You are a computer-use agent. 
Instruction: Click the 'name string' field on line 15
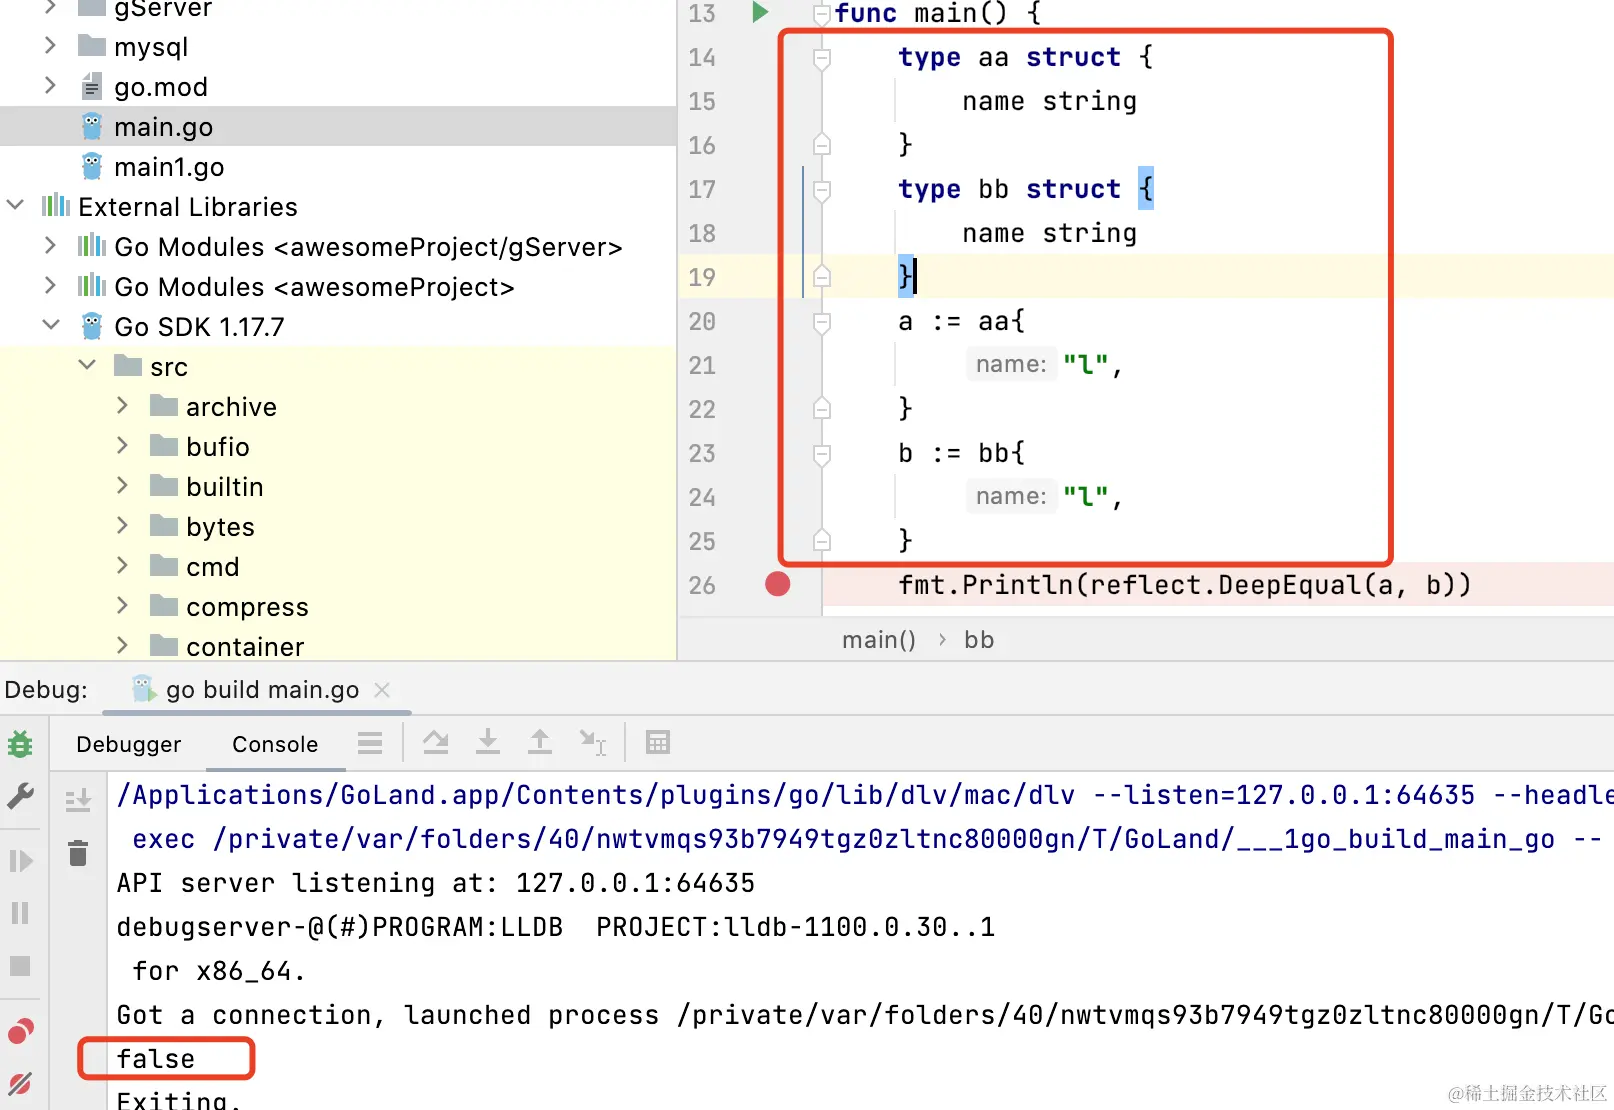(x=1049, y=102)
